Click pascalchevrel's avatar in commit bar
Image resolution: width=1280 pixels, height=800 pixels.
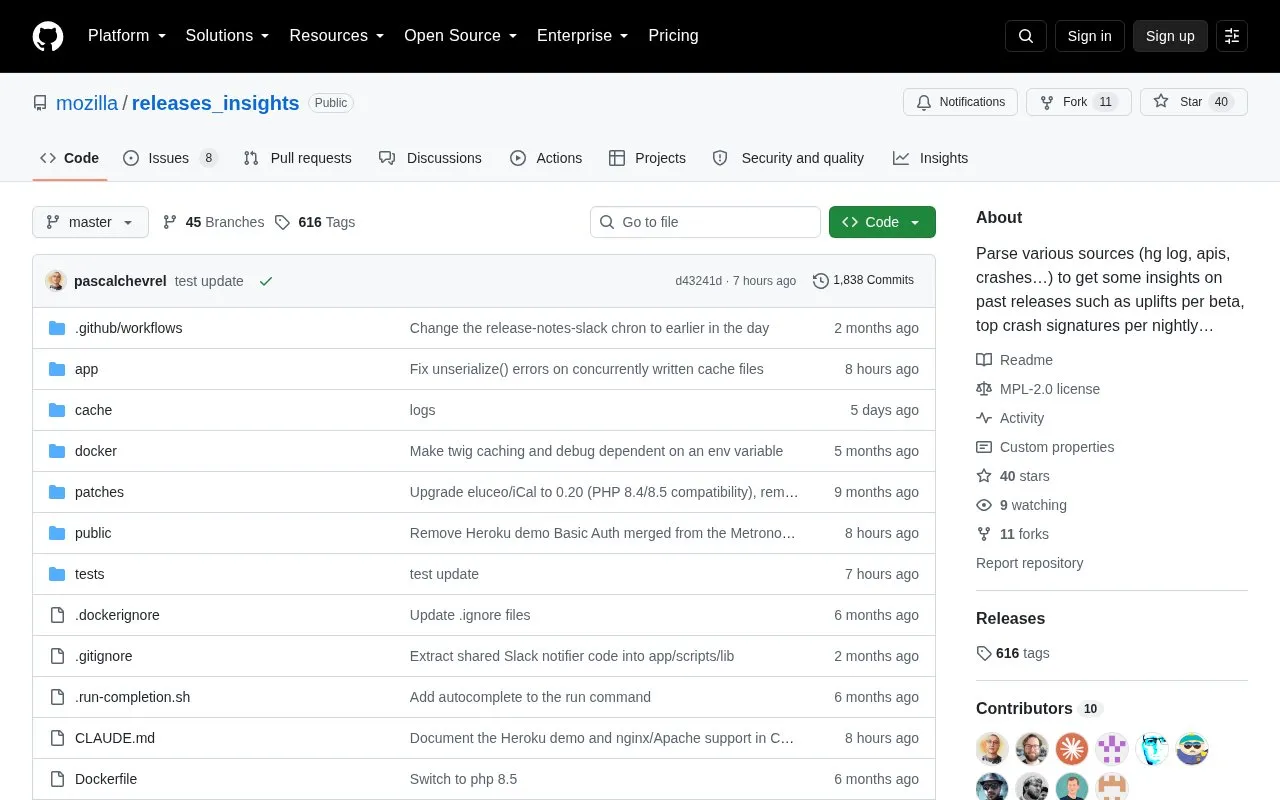pos(56,281)
